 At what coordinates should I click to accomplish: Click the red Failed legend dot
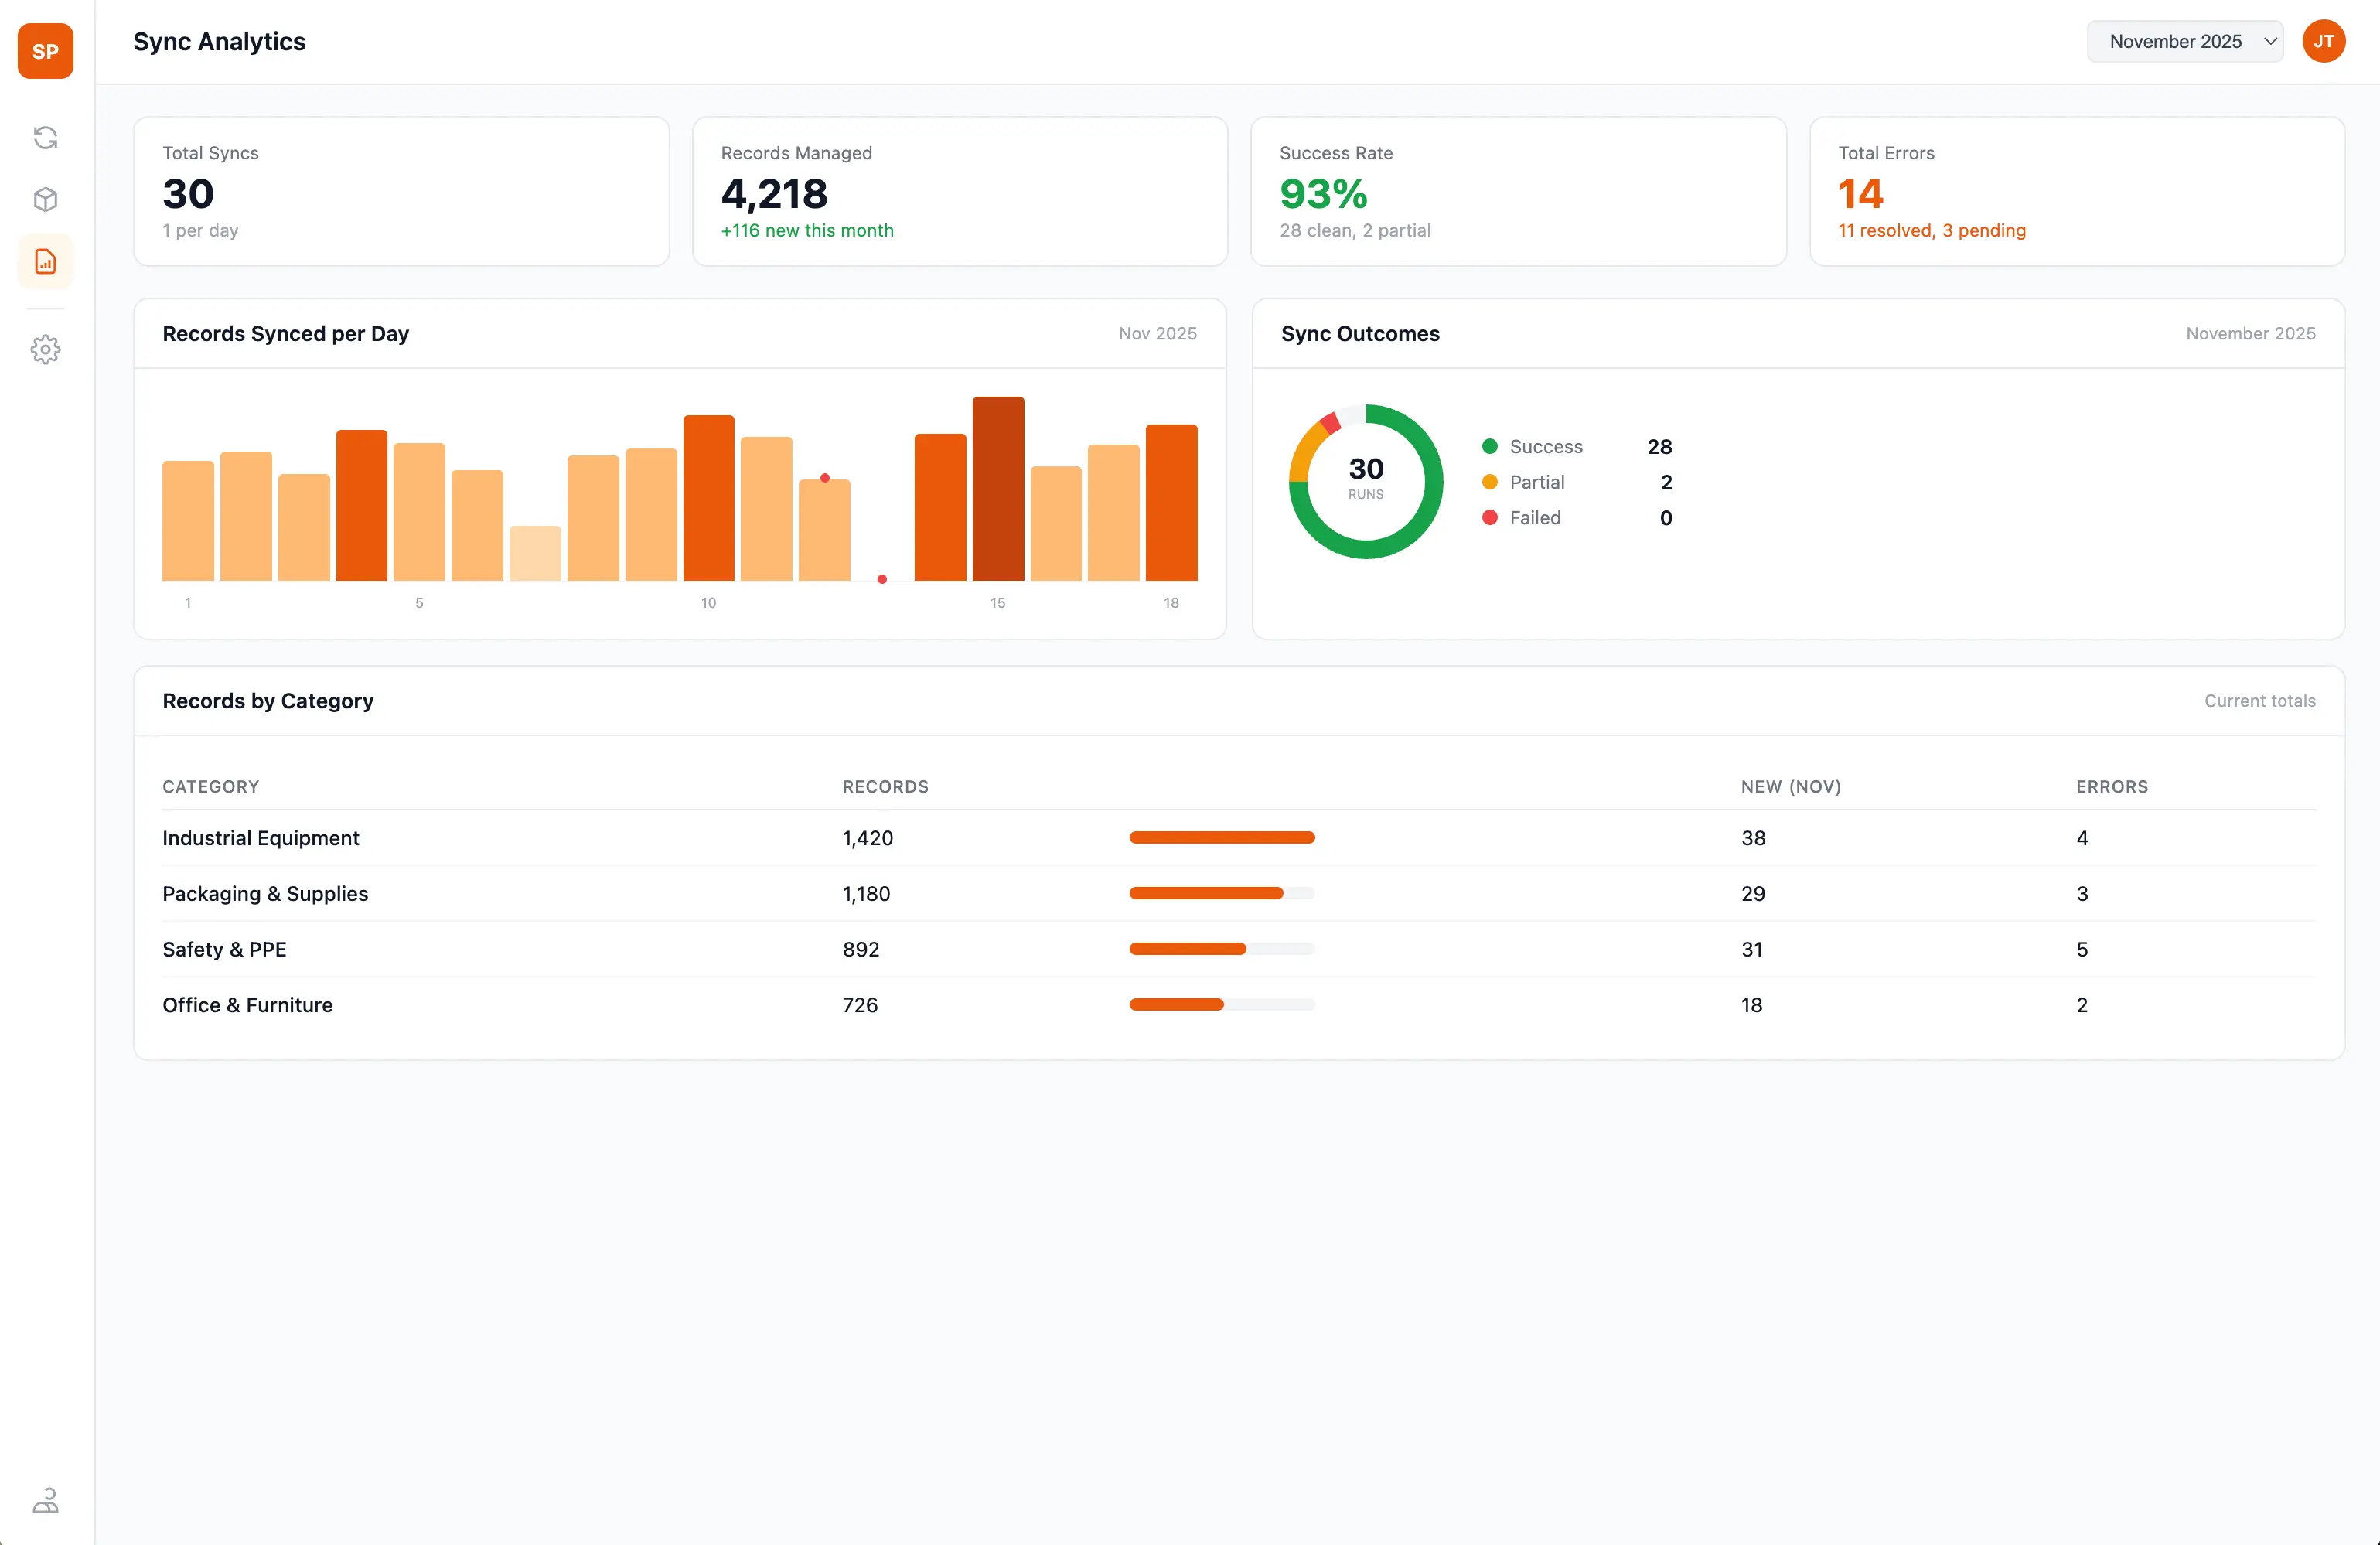(x=1489, y=517)
